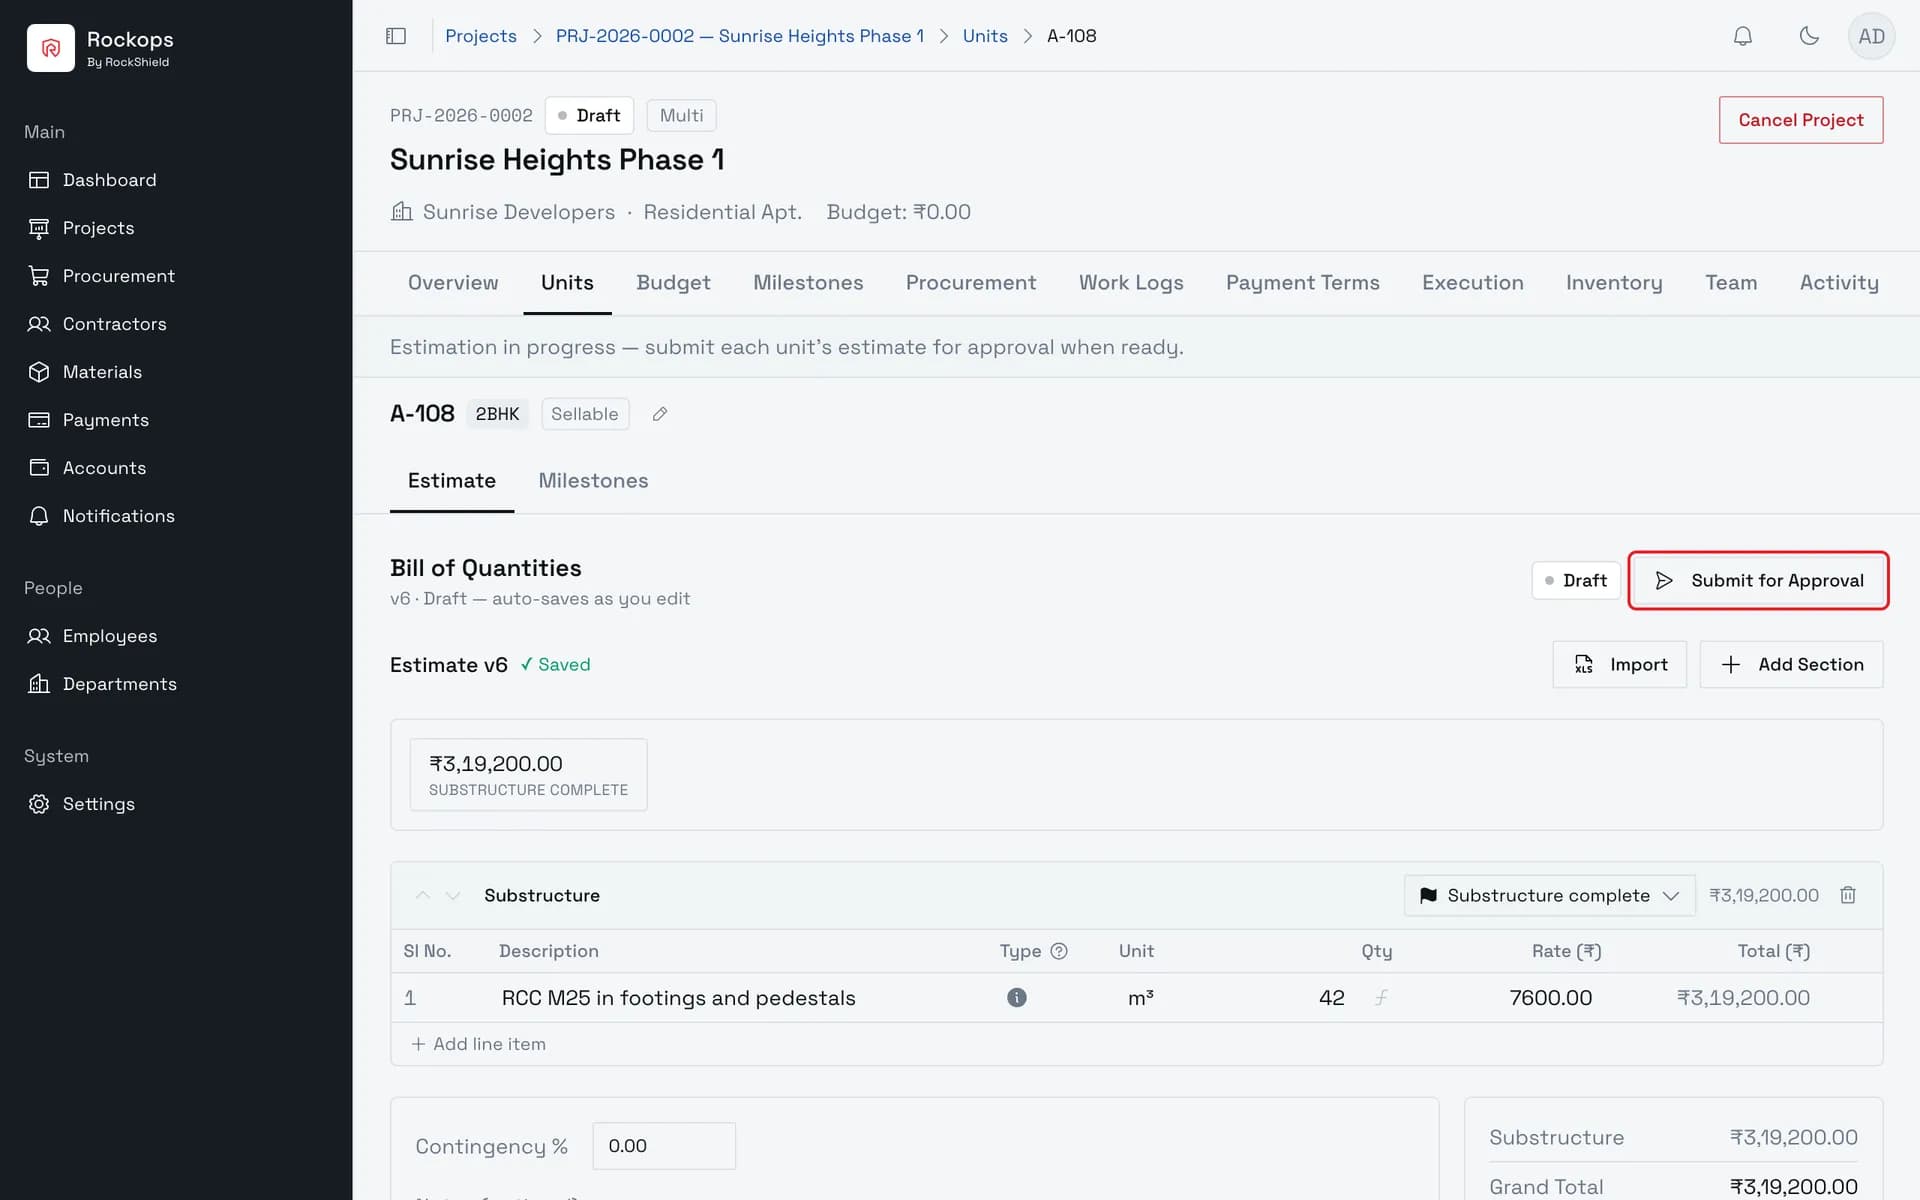
Task: Click the quantity value 42
Action: coord(1331,998)
